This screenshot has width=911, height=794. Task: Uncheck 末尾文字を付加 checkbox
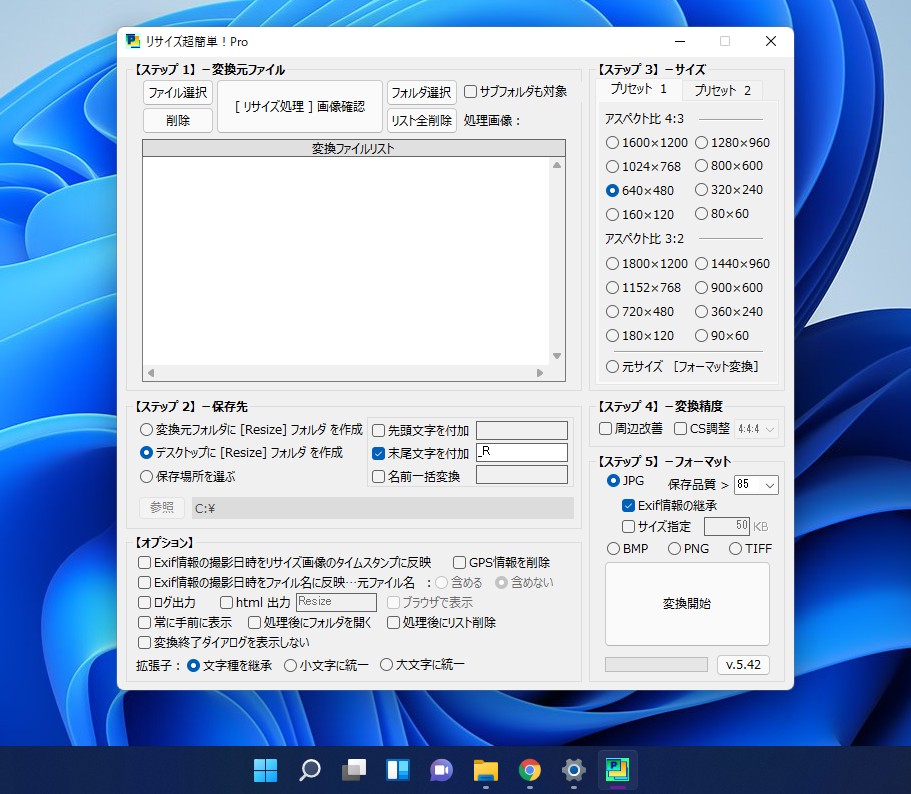(420, 453)
